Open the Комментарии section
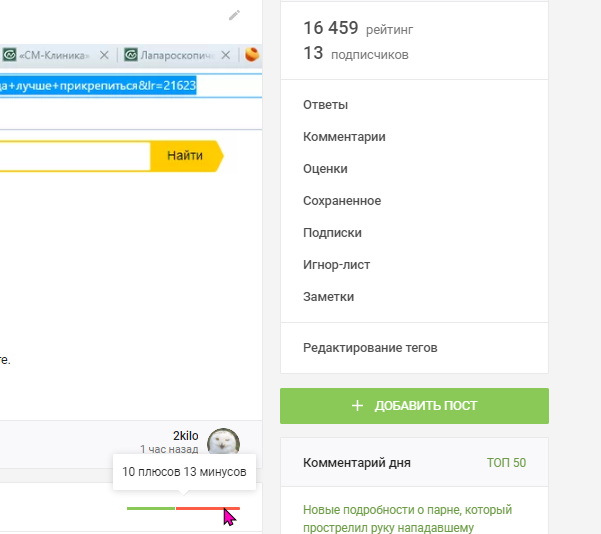Image resolution: width=601 pixels, height=534 pixels. tap(344, 137)
